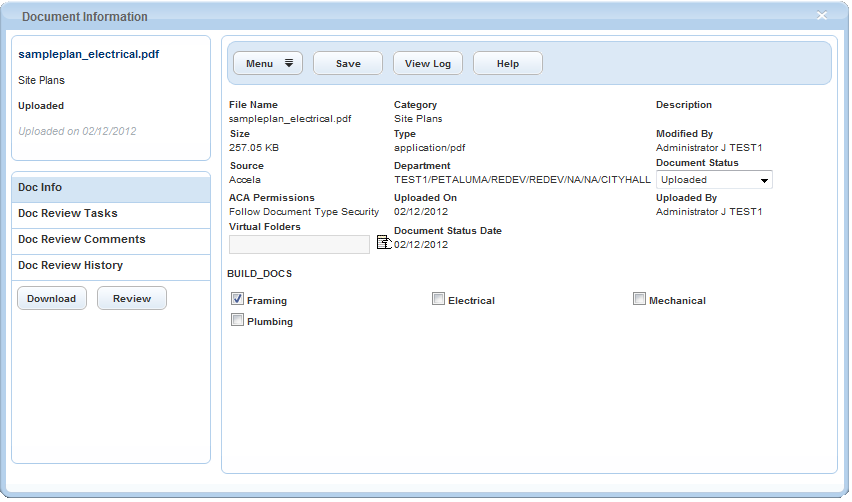
Task: Select the Doc Info tab
Action: tap(110, 188)
